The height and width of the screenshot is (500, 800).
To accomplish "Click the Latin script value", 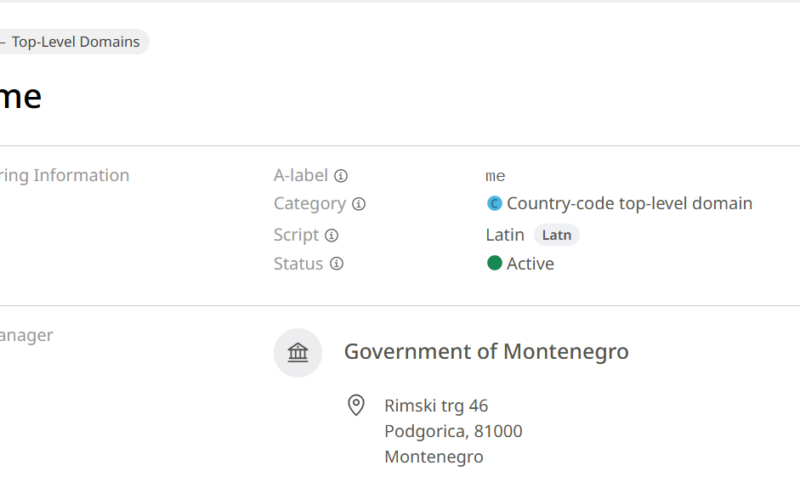I will click(x=505, y=235).
